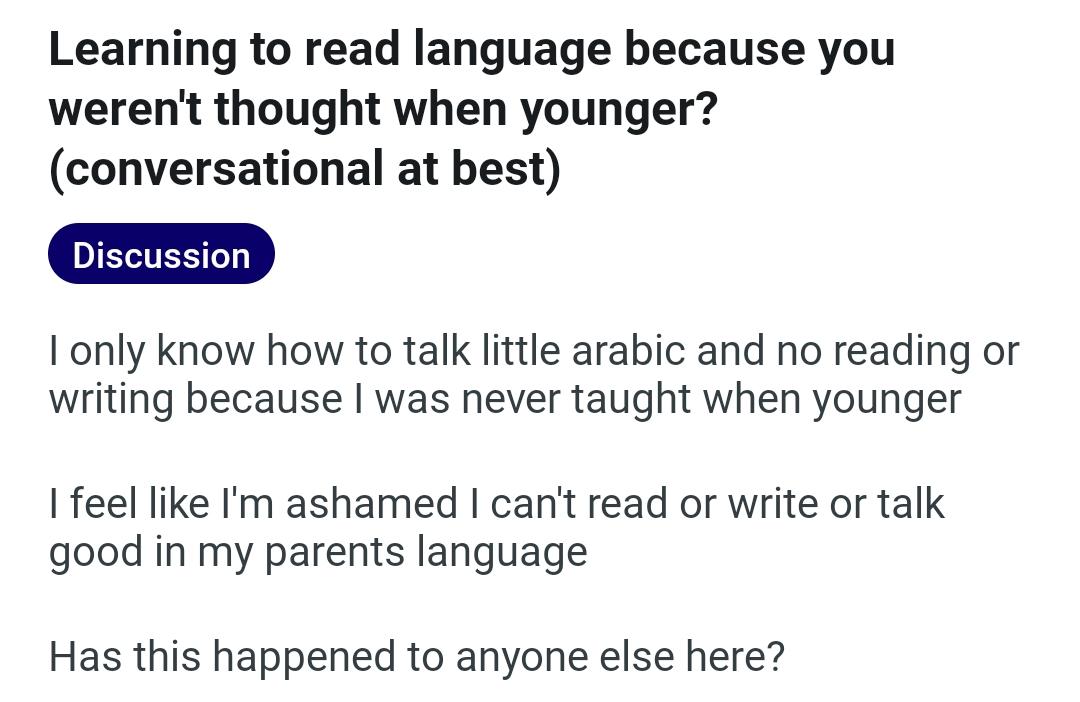Click the word "language" in the title's first line

click(x=512, y=51)
